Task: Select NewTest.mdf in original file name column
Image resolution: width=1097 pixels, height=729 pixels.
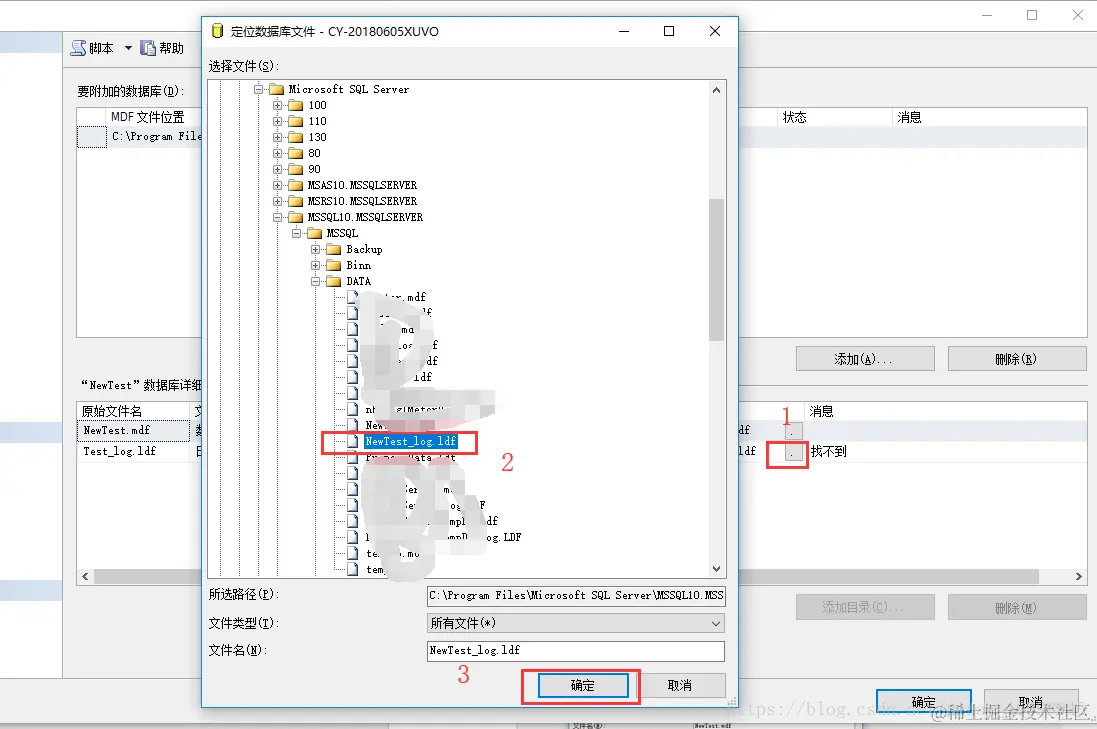Action: [x=133, y=431]
